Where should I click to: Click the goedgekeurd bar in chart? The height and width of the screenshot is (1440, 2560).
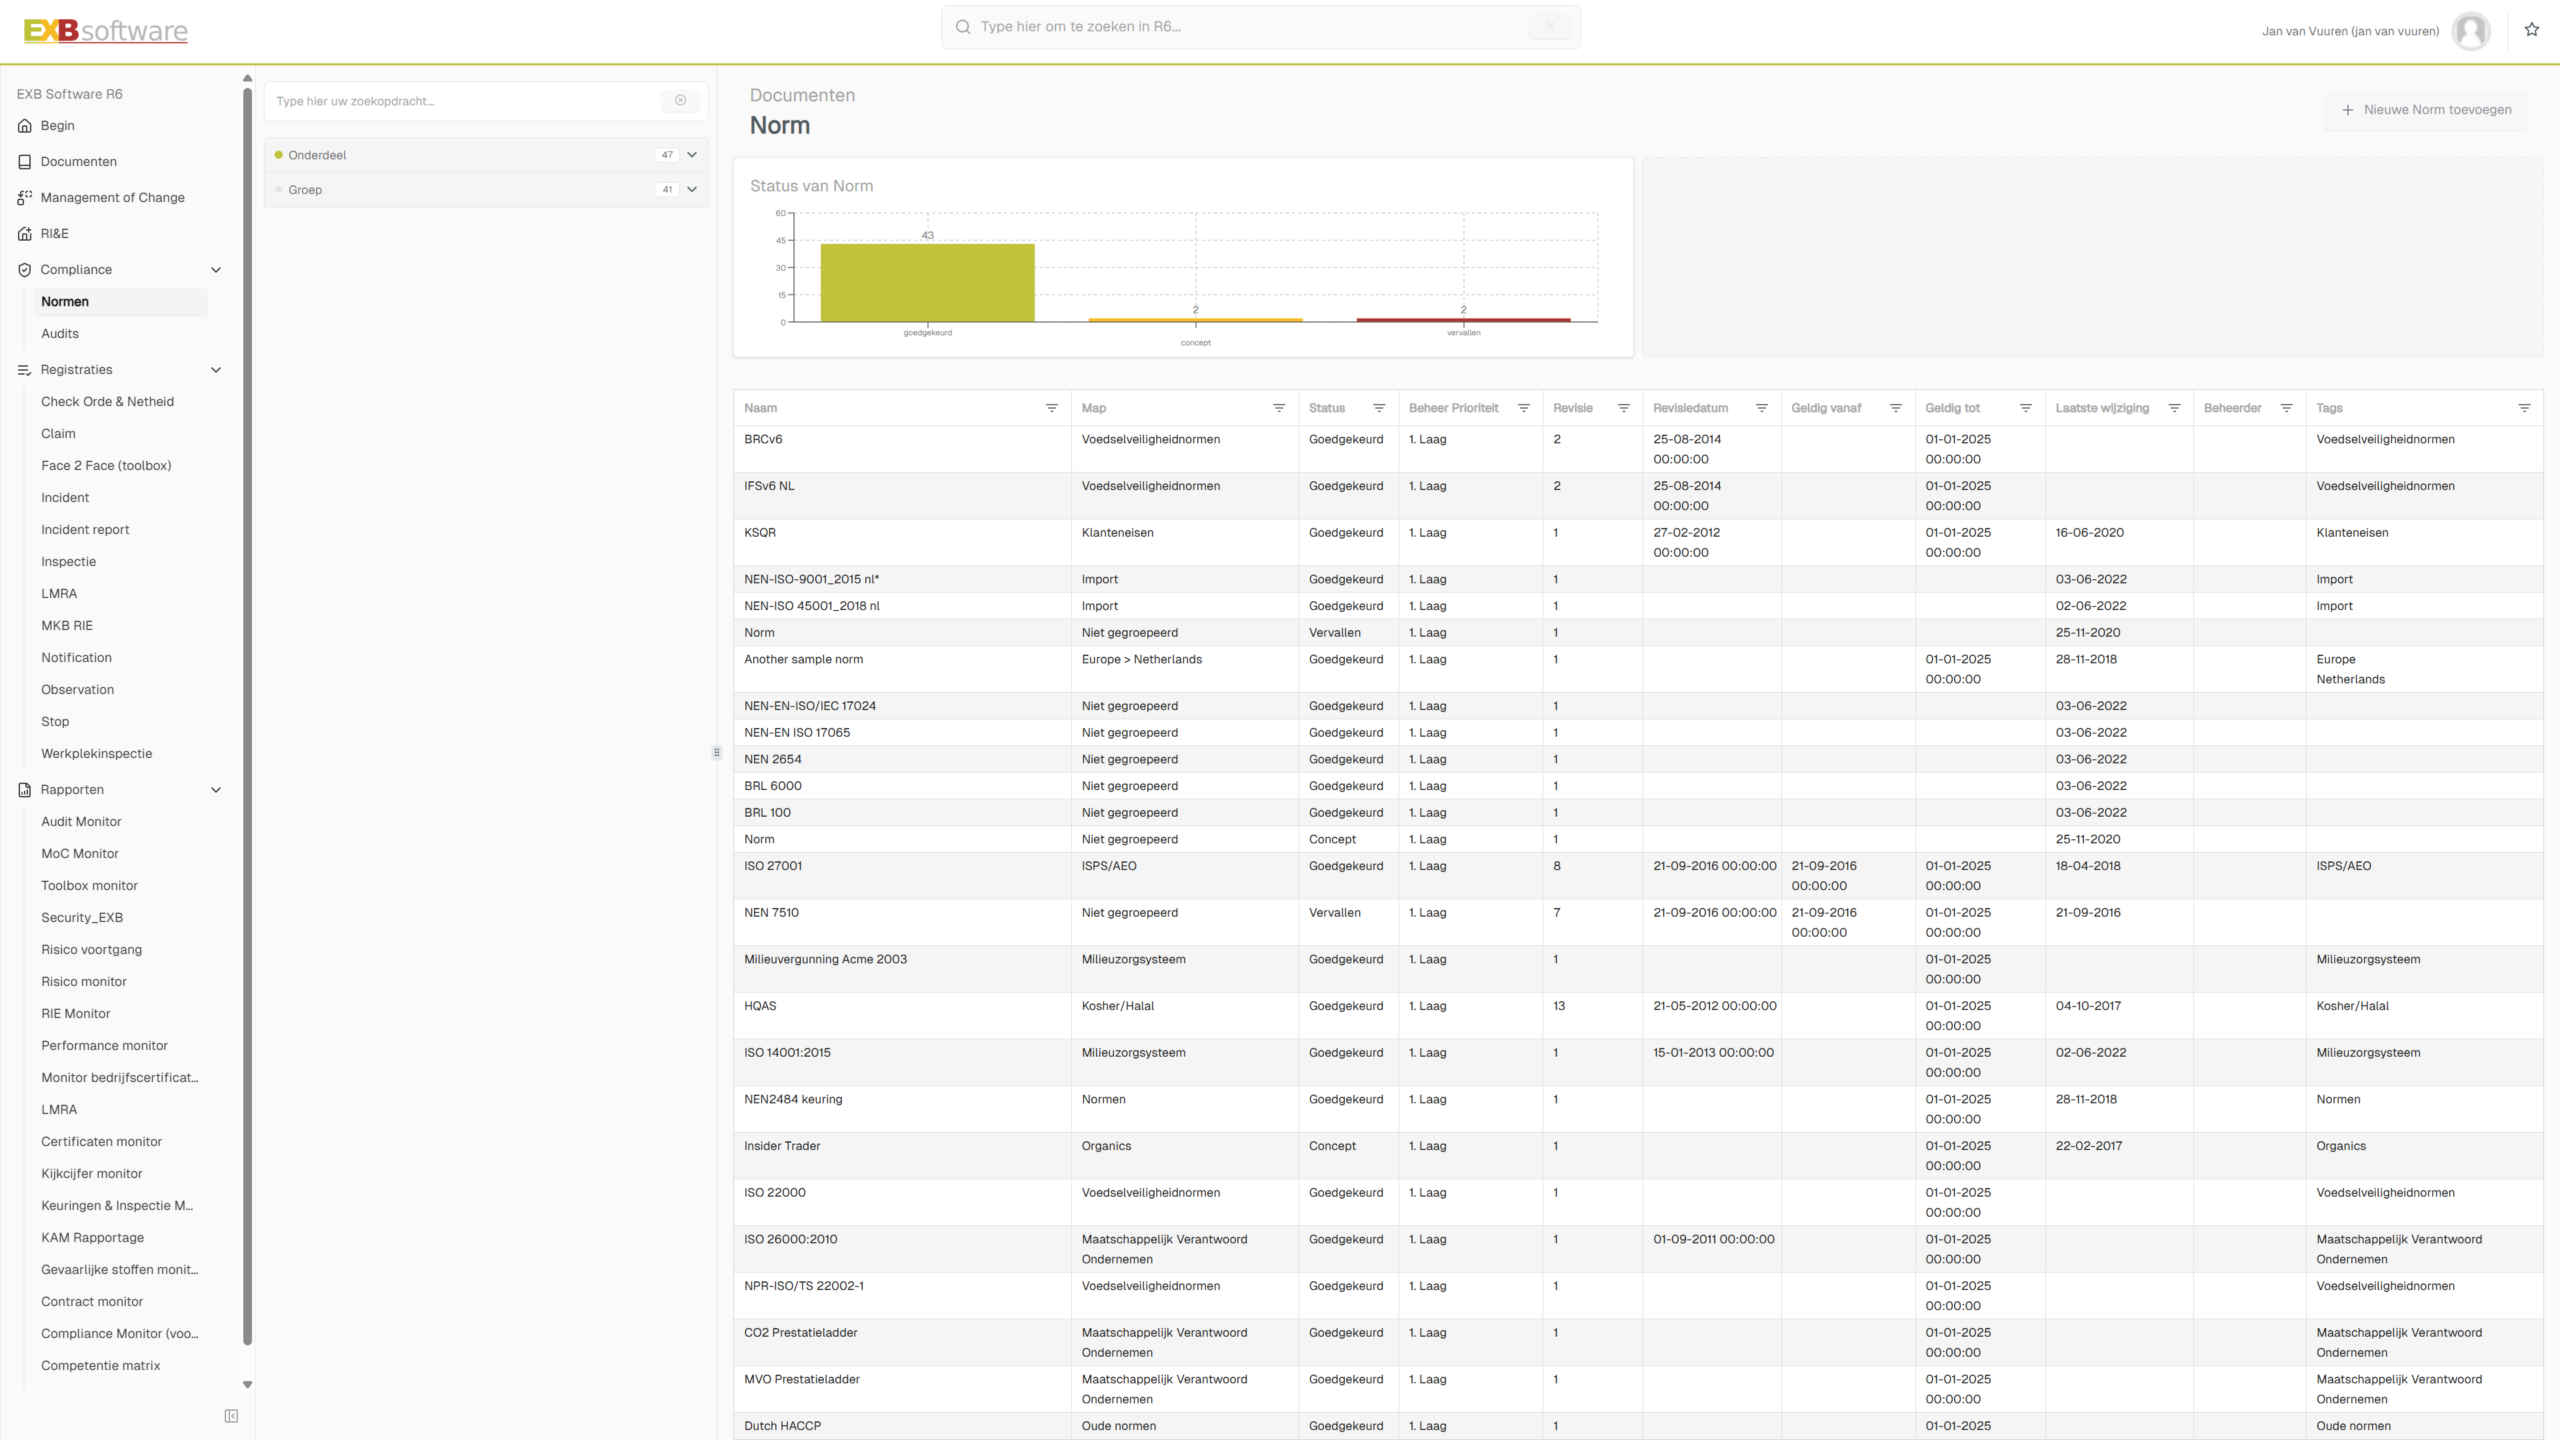927,283
